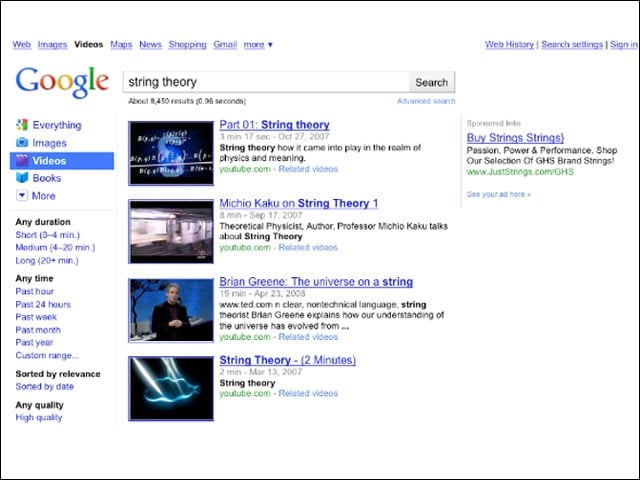The width and height of the screenshot is (640, 480).
Task: Select Sorted by date option
Action: [44, 387]
